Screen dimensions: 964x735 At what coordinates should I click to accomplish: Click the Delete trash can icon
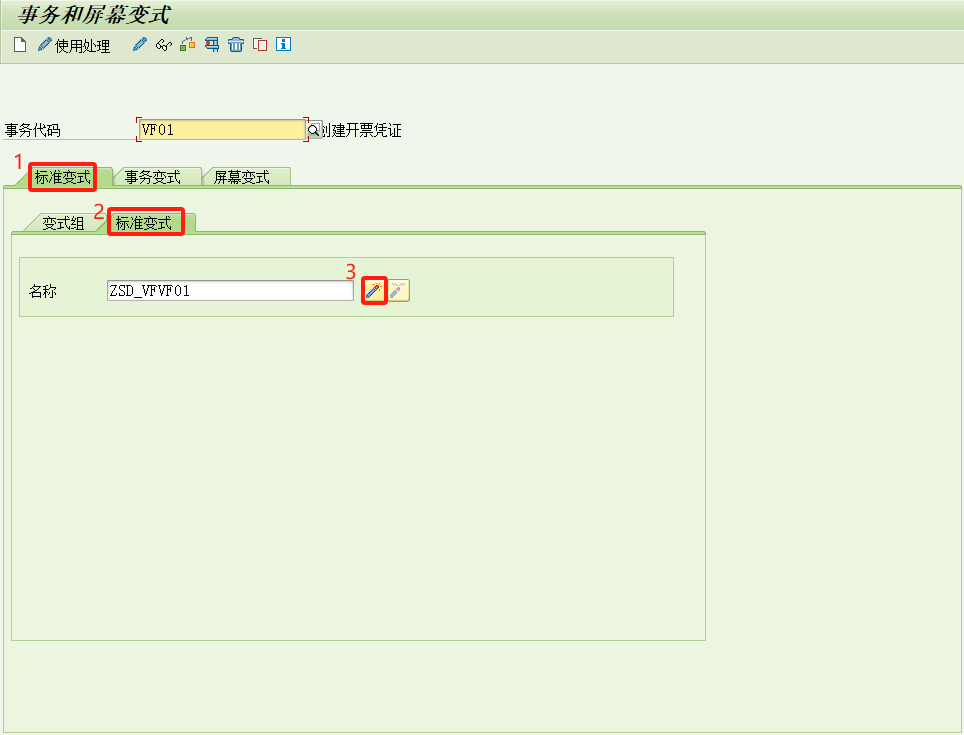point(236,44)
